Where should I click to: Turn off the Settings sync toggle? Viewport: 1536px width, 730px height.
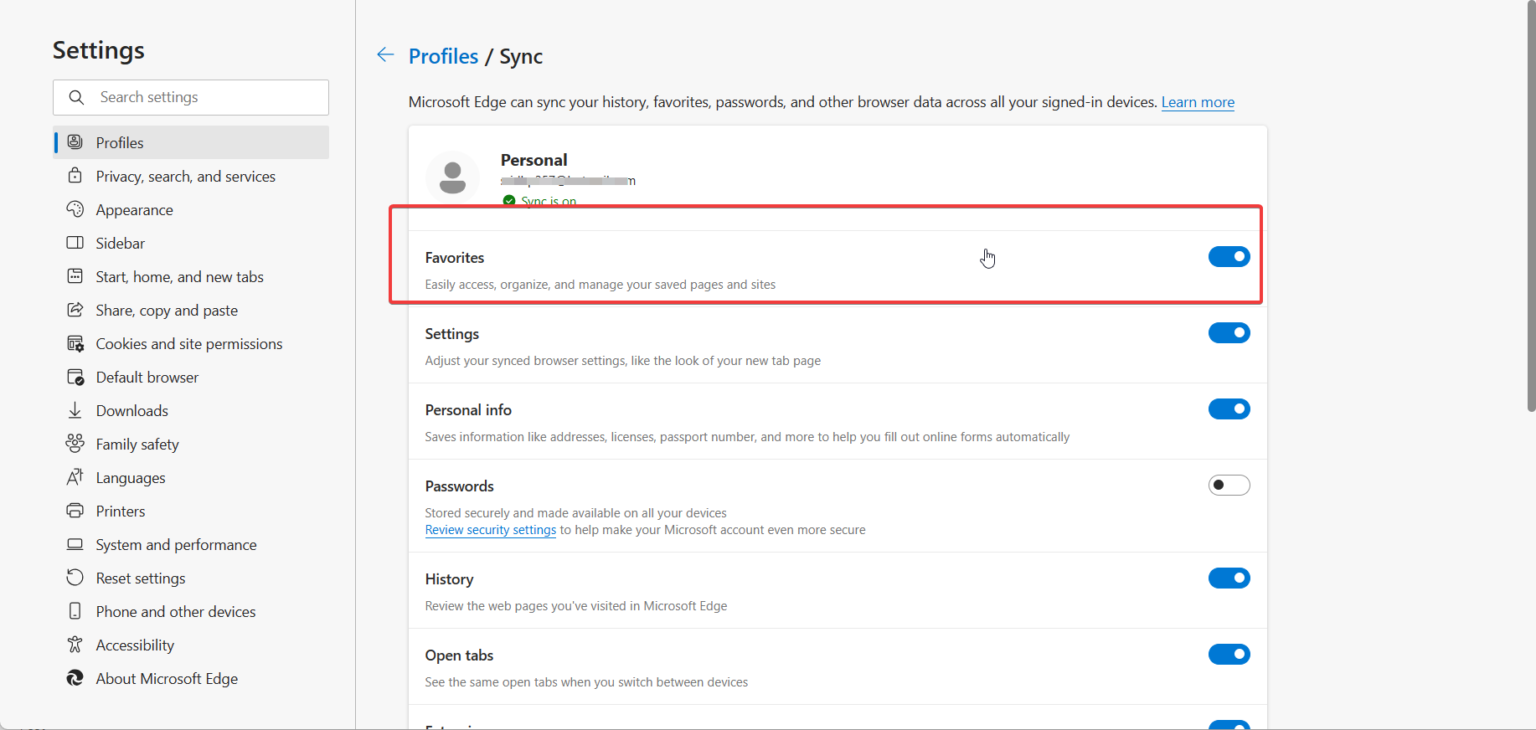click(x=1229, y=333)
